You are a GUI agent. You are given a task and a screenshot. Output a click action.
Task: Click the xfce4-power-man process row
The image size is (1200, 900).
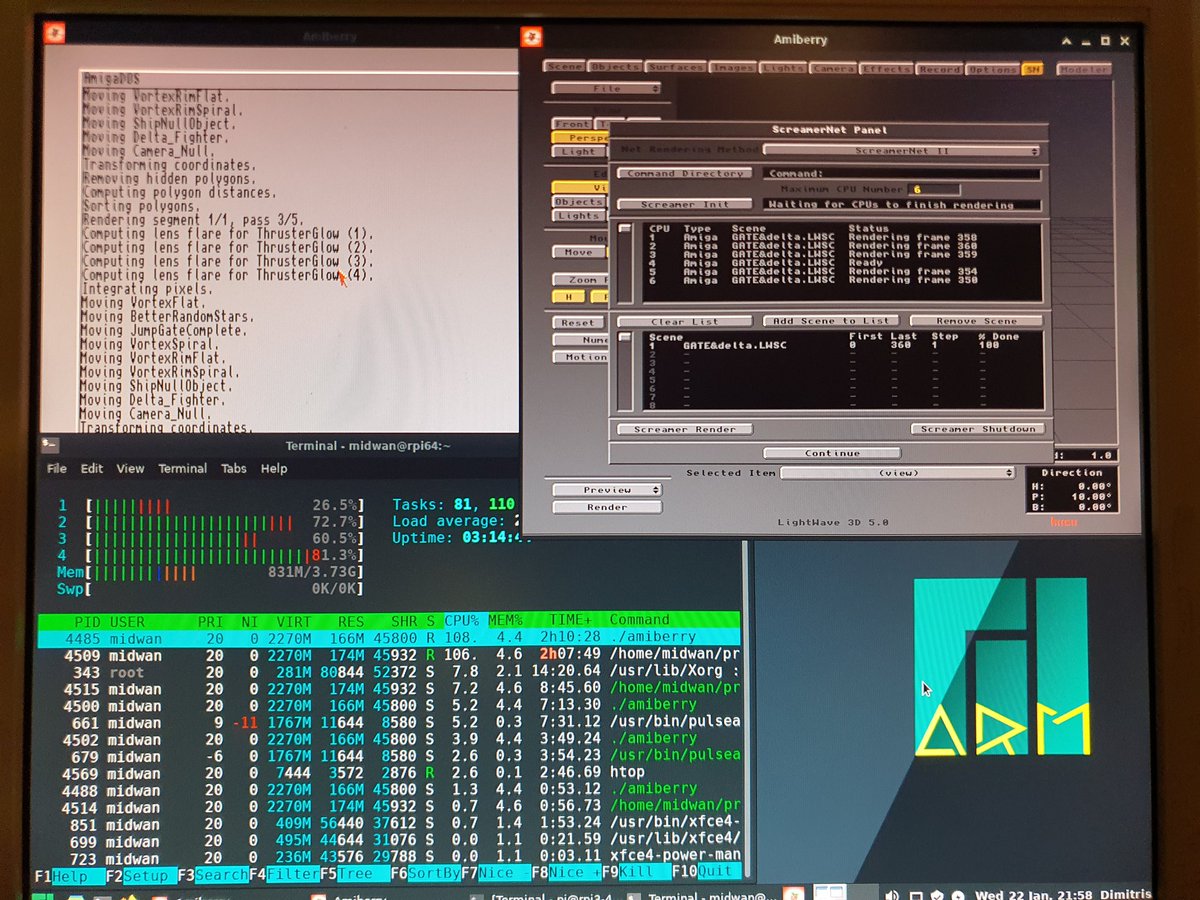390,856
